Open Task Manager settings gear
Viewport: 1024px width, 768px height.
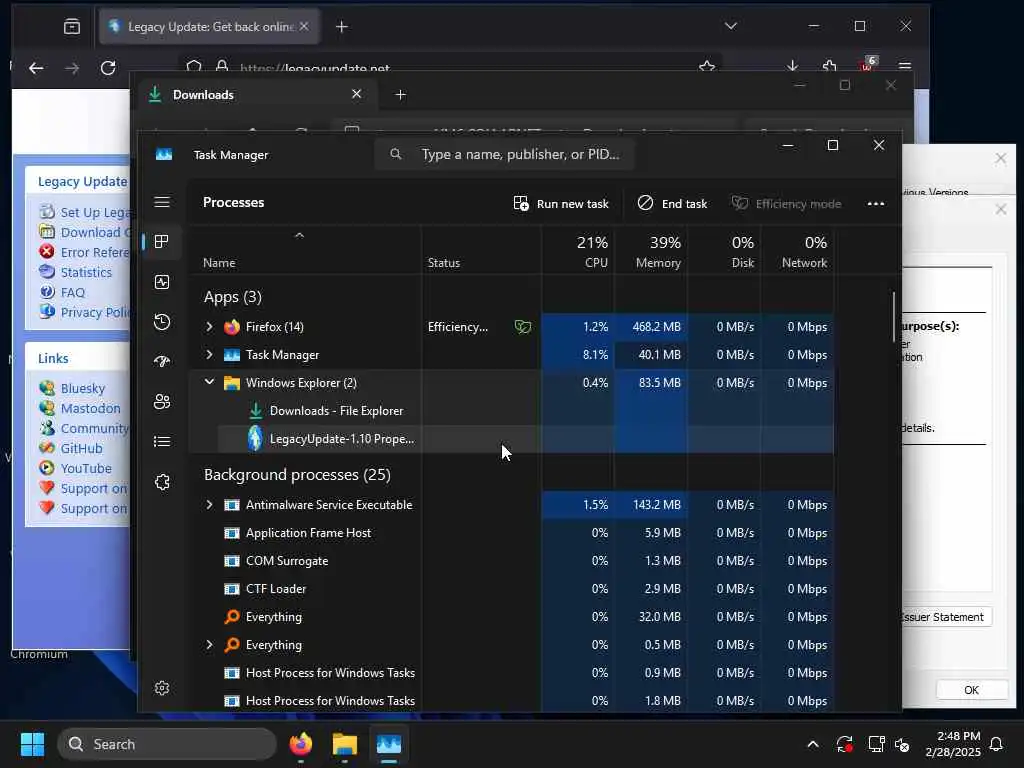click(162, 688)
